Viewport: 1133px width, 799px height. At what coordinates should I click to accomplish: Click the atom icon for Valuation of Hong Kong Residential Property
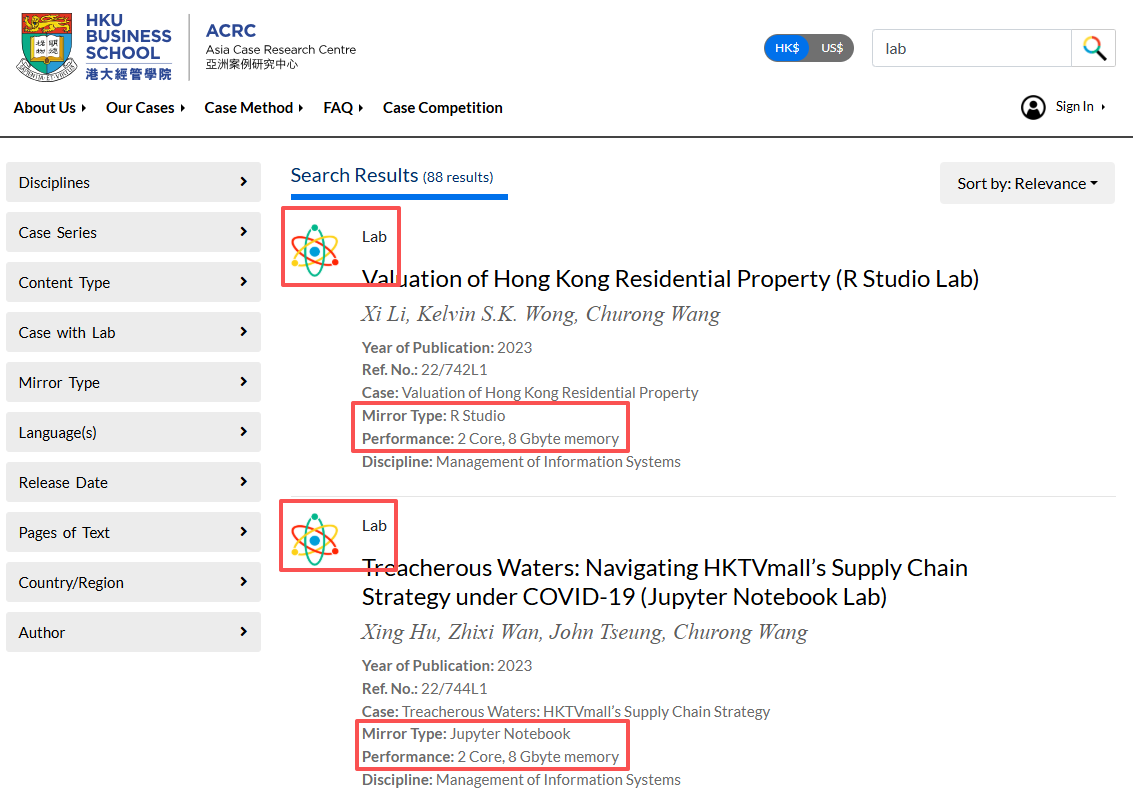pyautogui.click(x=314, y=251)
